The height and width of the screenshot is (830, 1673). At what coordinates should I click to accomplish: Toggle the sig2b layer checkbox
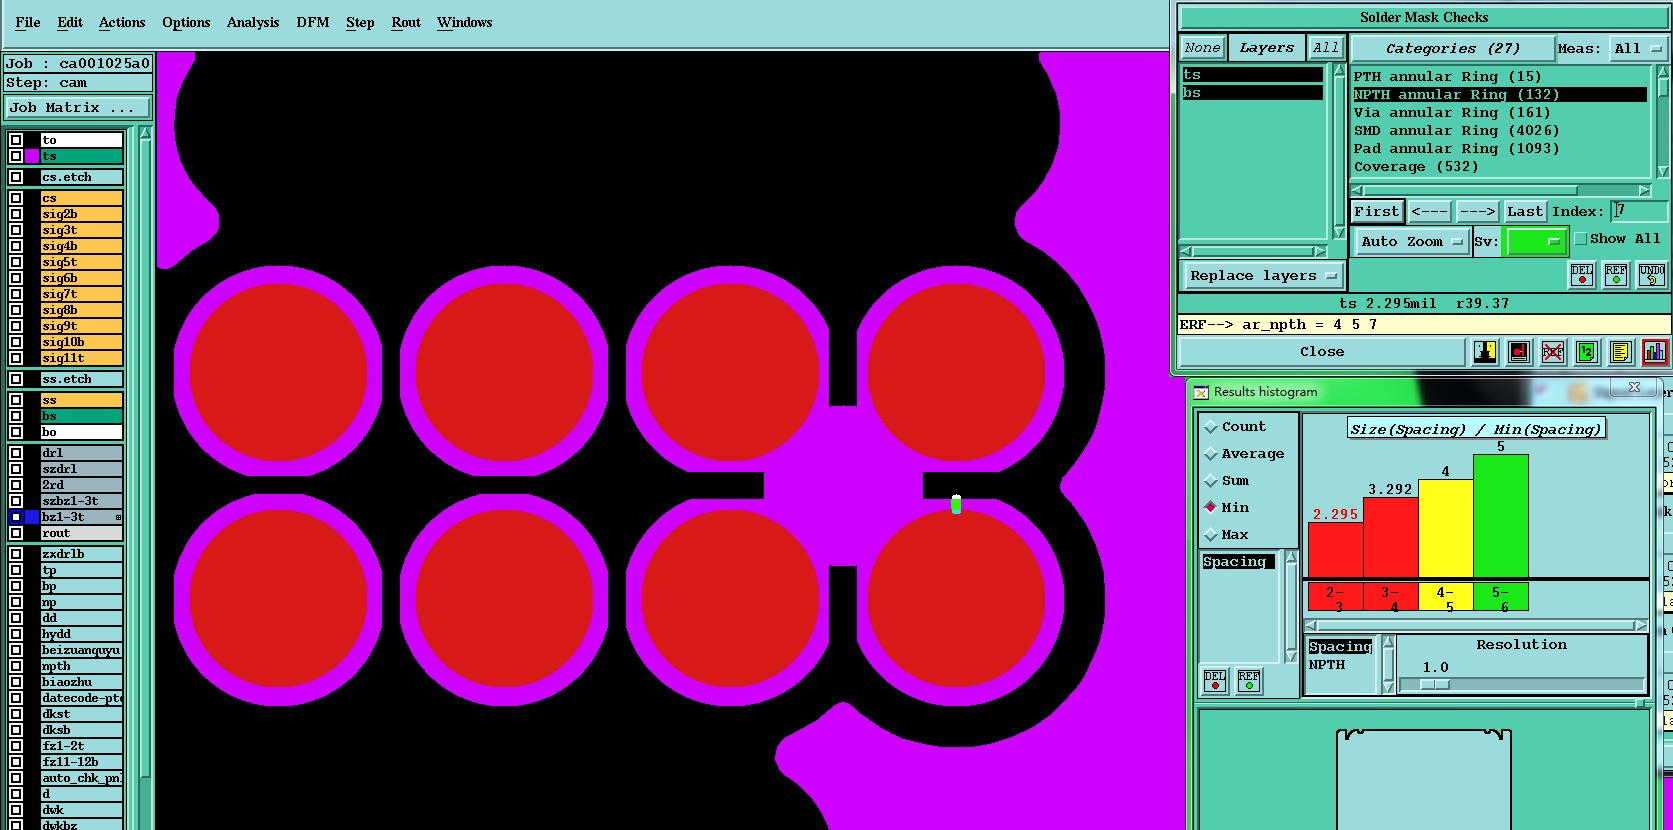(16, 214)
